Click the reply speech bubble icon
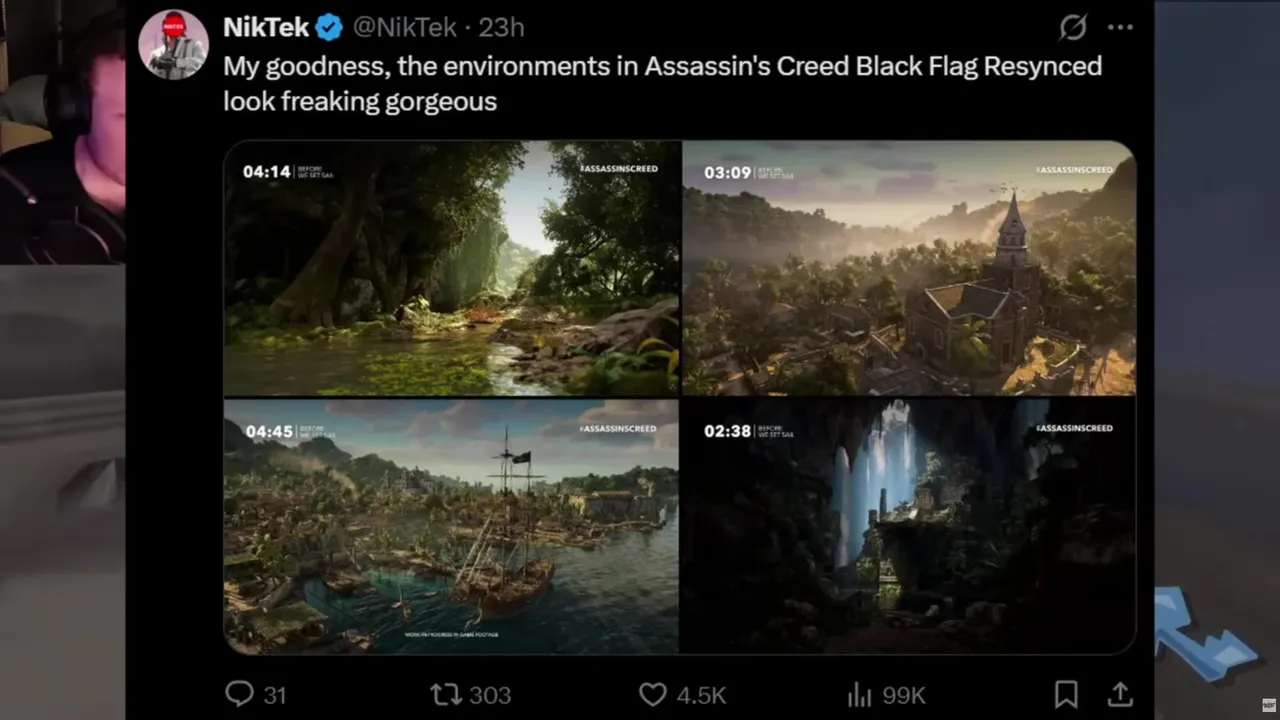This screenshot has width=1280, height=720. click(240, 693)
